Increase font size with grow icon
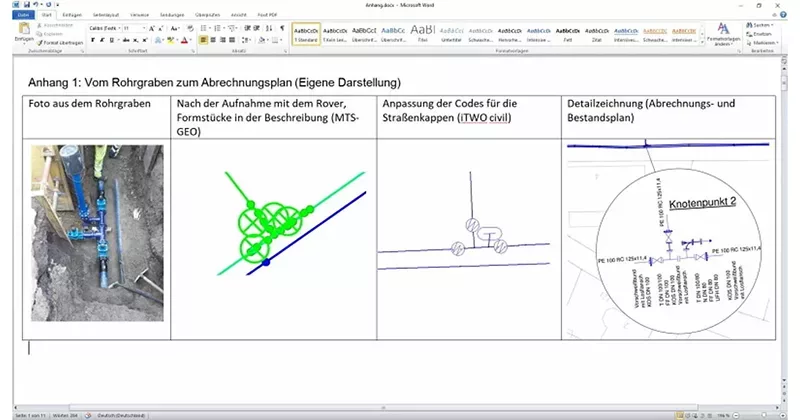The height and width of the screenshot is (420, 800). 152,29
